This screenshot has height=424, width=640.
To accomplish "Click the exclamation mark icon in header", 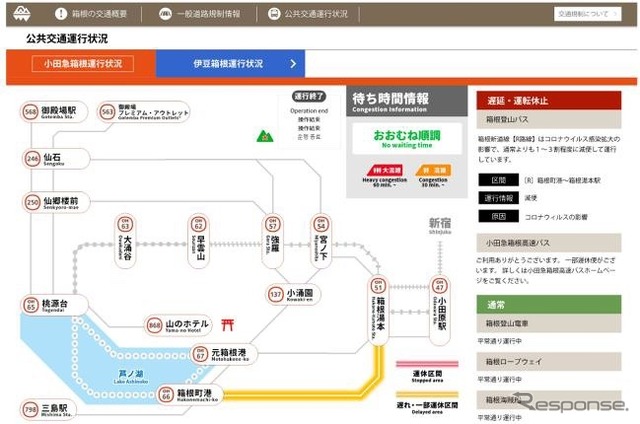I will click(61, 14).
